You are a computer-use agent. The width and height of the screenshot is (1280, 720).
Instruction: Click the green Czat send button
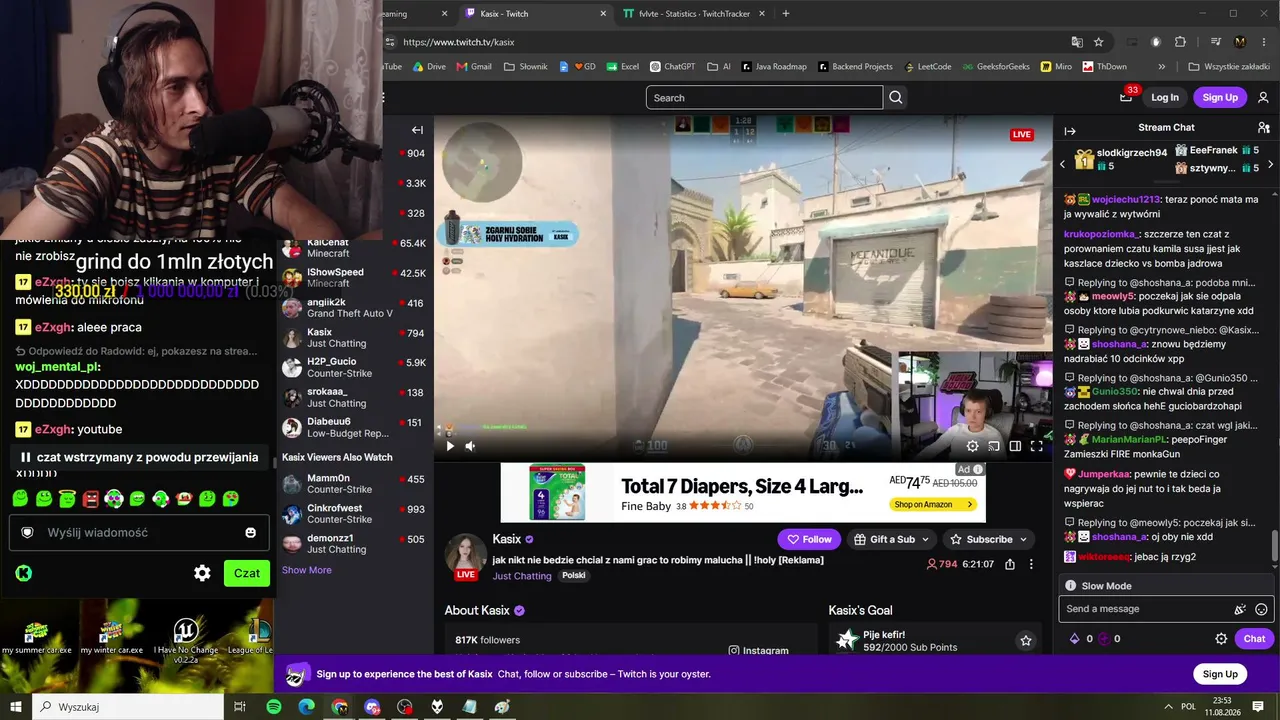pos(246,573)
